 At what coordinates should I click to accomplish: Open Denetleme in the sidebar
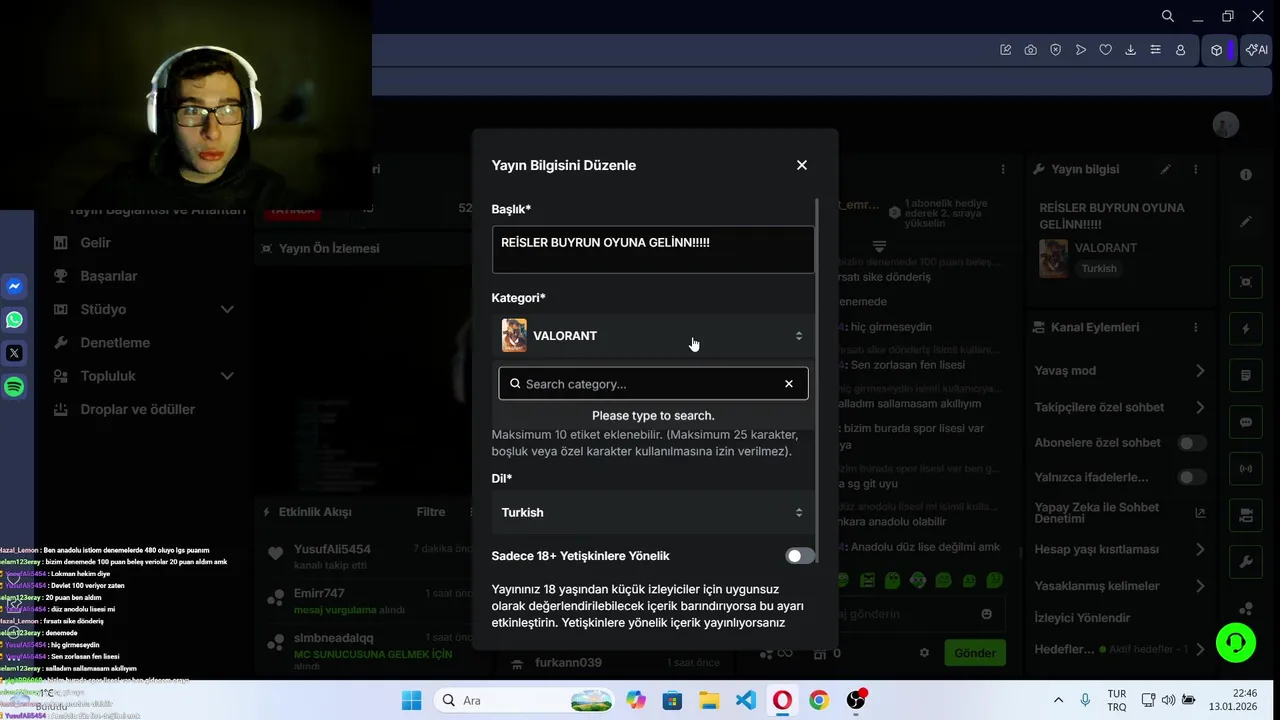[x=115, y=342]
